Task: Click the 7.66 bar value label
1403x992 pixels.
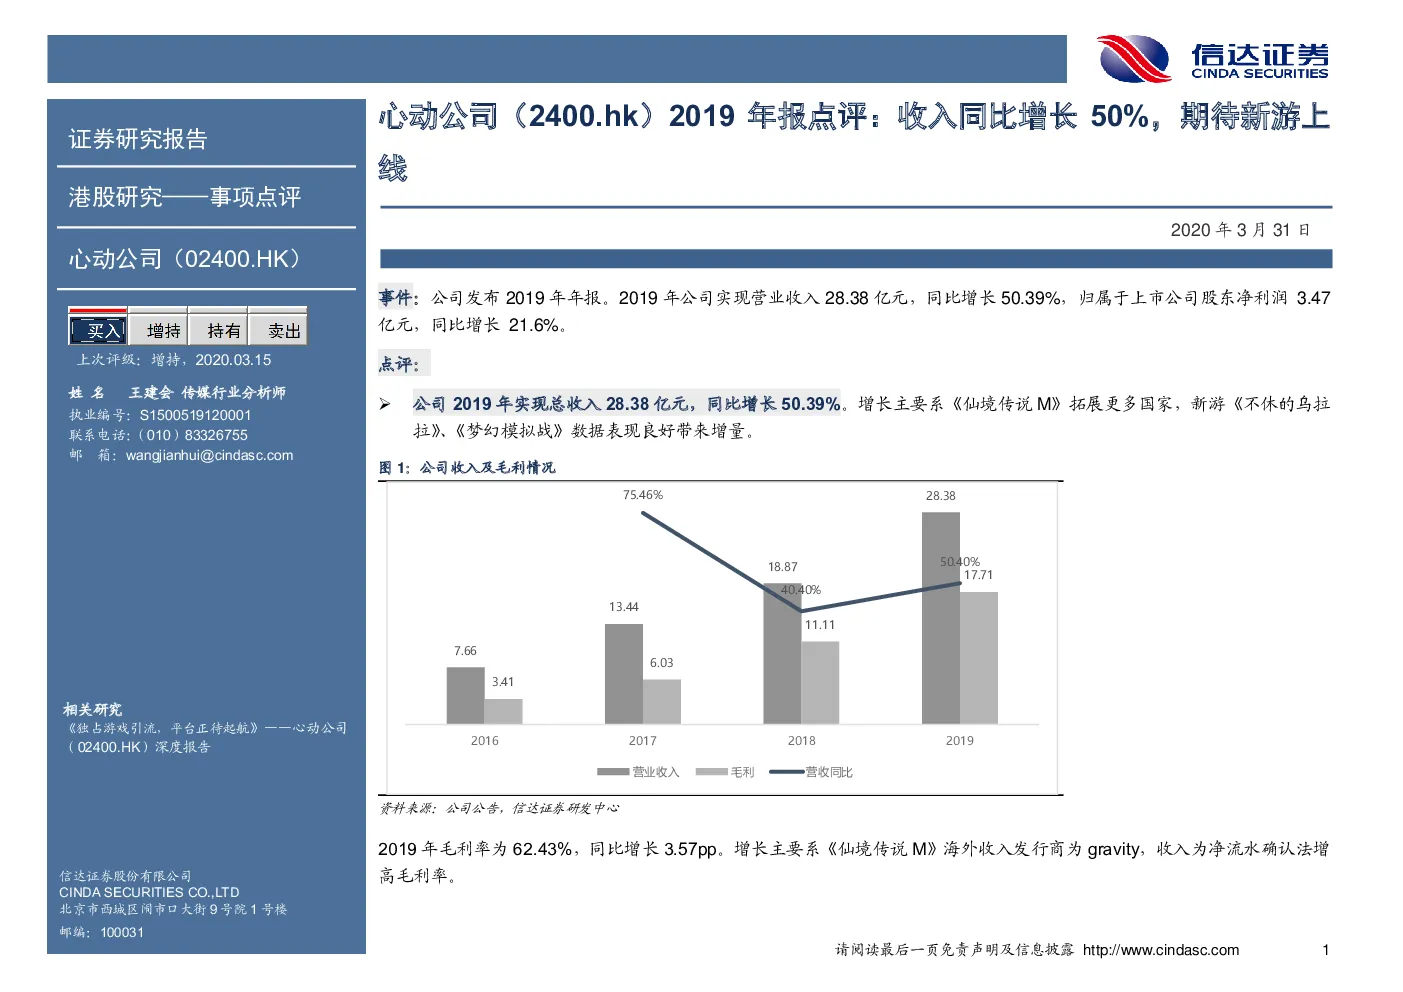Action: pos(465,651)
